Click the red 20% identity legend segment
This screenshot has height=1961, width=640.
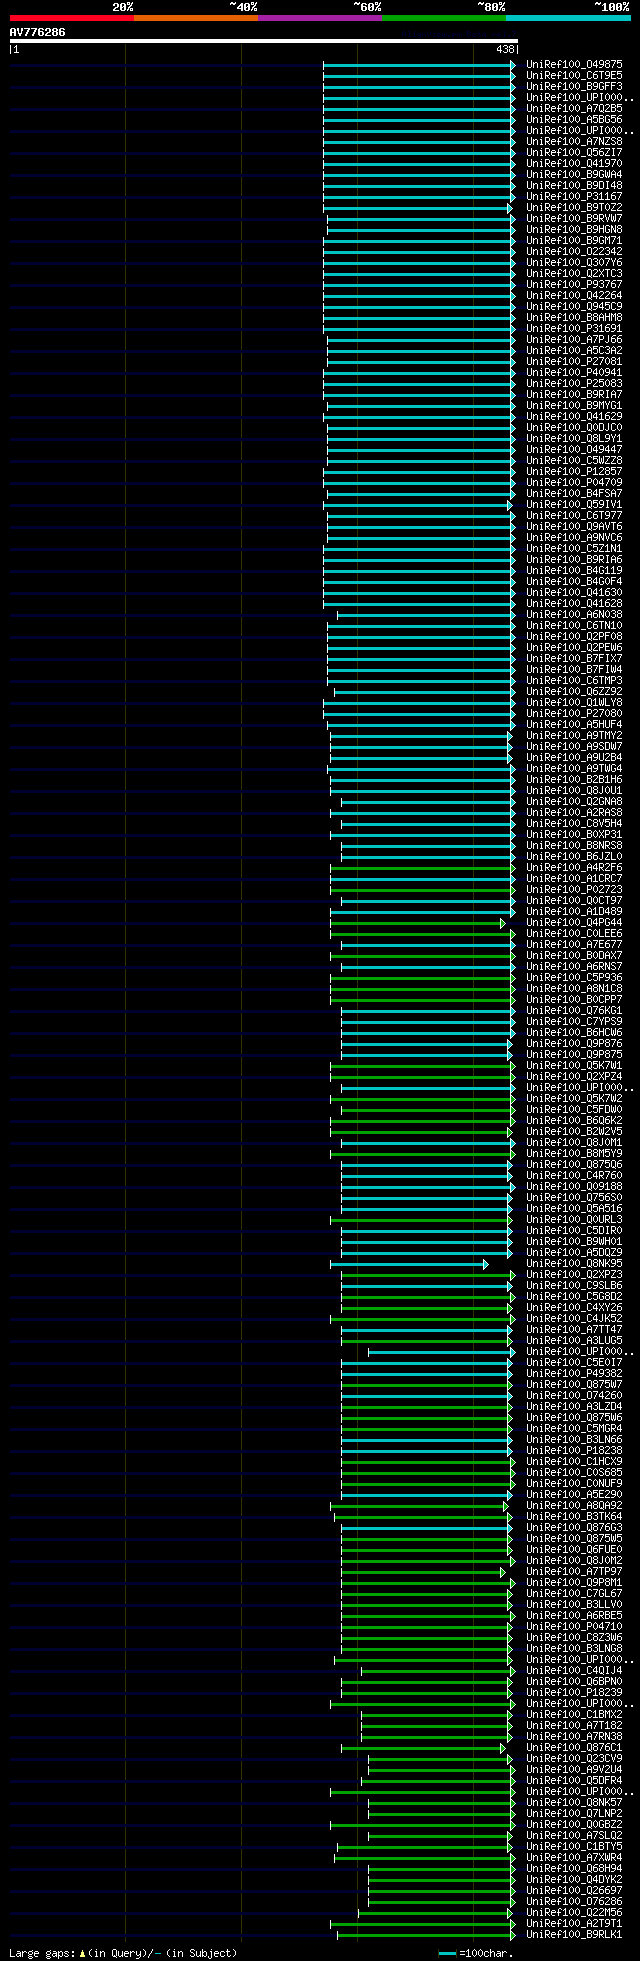click(x=72, y=18)
